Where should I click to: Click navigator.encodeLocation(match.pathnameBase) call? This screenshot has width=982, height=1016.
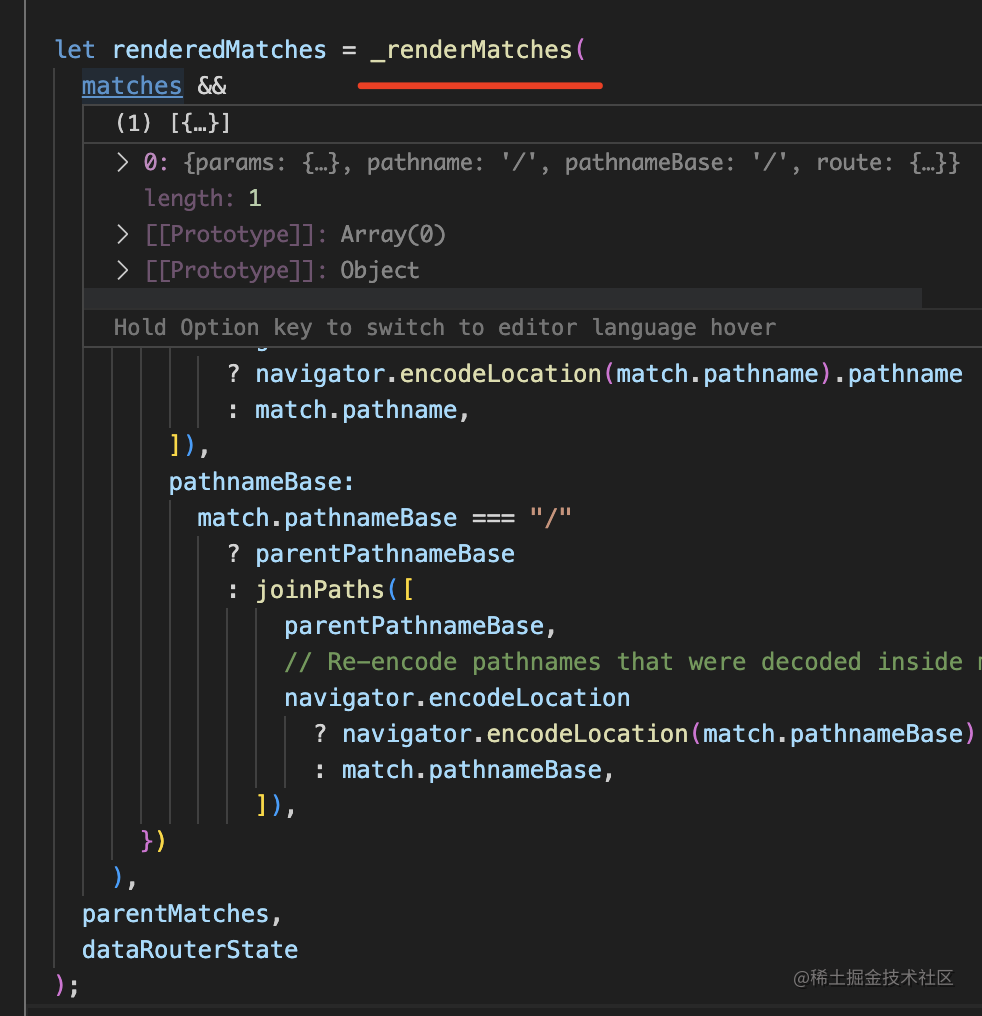point(659,733)
